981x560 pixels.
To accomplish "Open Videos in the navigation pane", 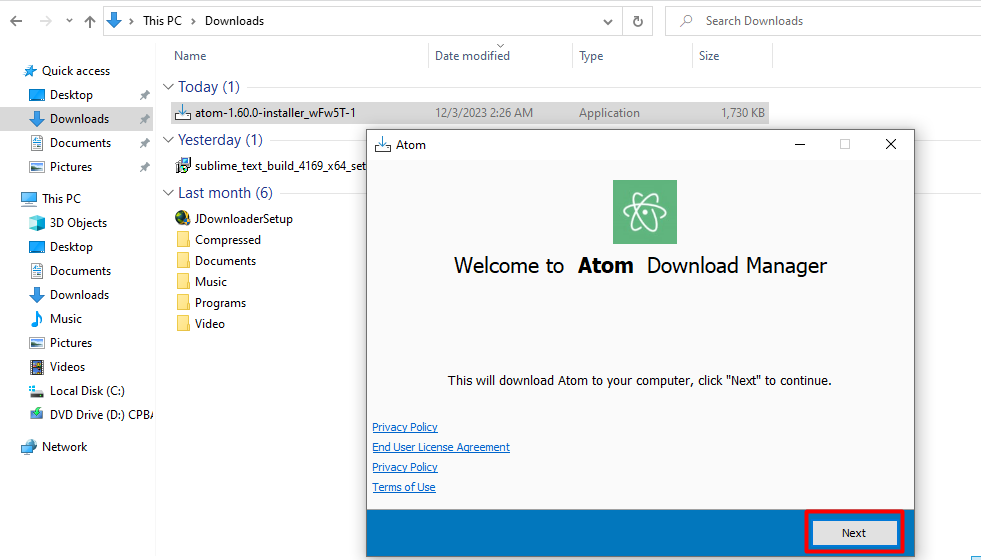I will coord(67,367).
